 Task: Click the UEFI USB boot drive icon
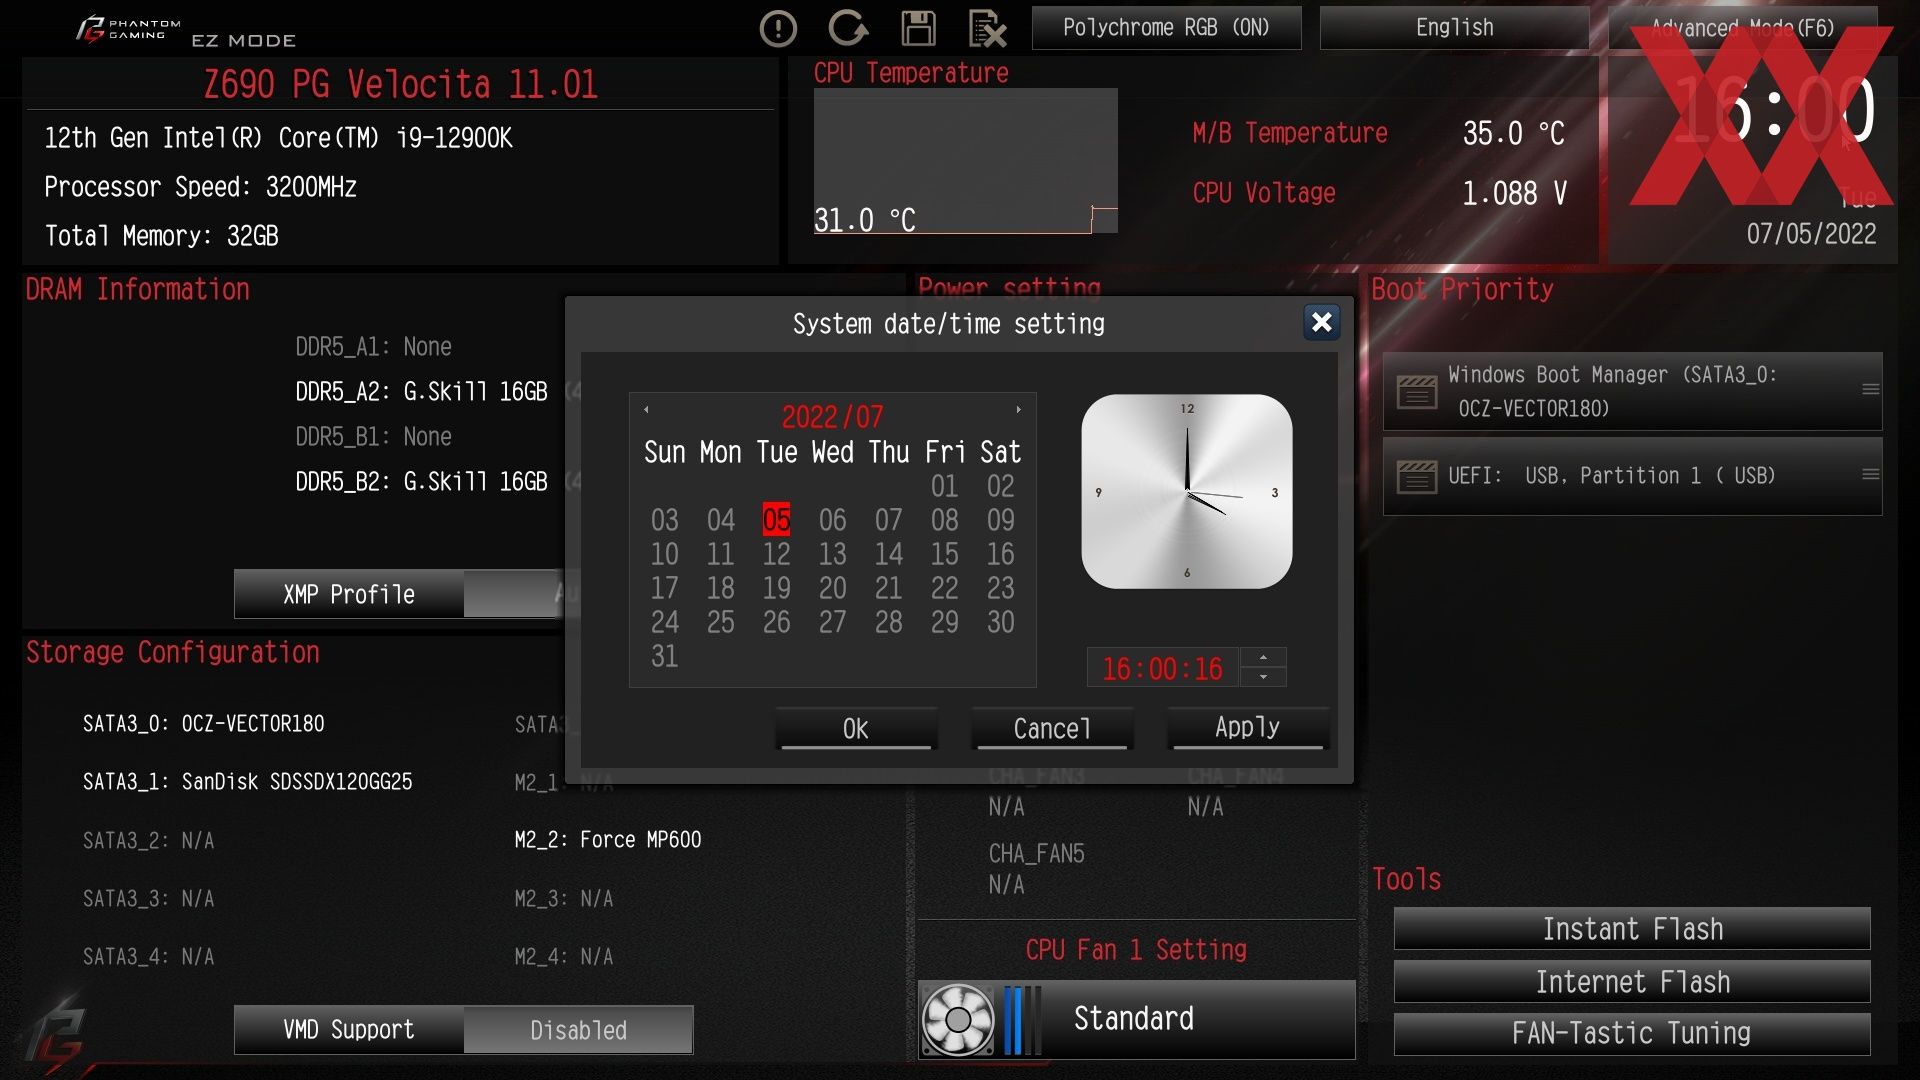point(1416,476)
